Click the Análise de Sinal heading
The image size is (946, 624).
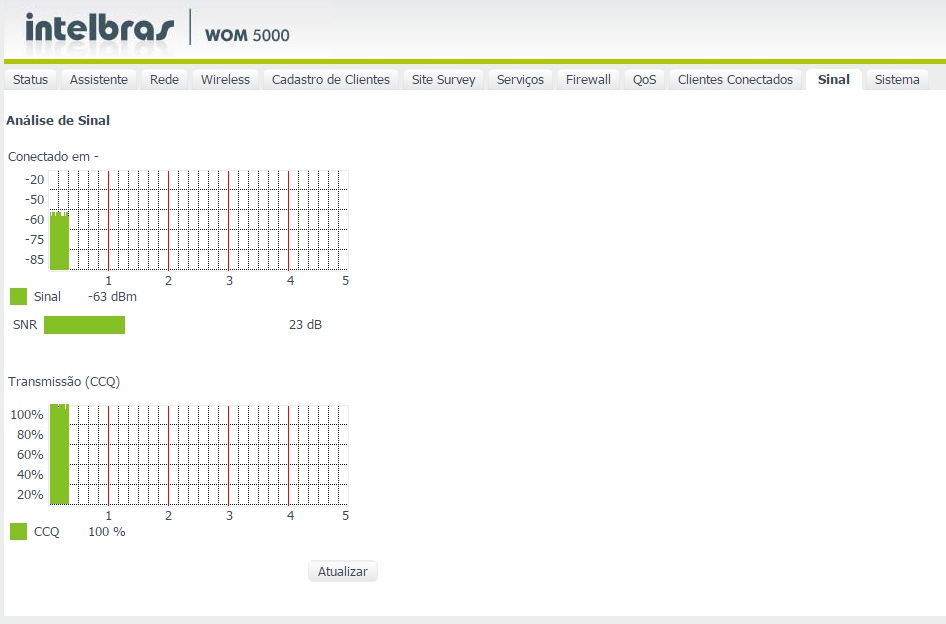pyautogui.click(x=58, y=120)
